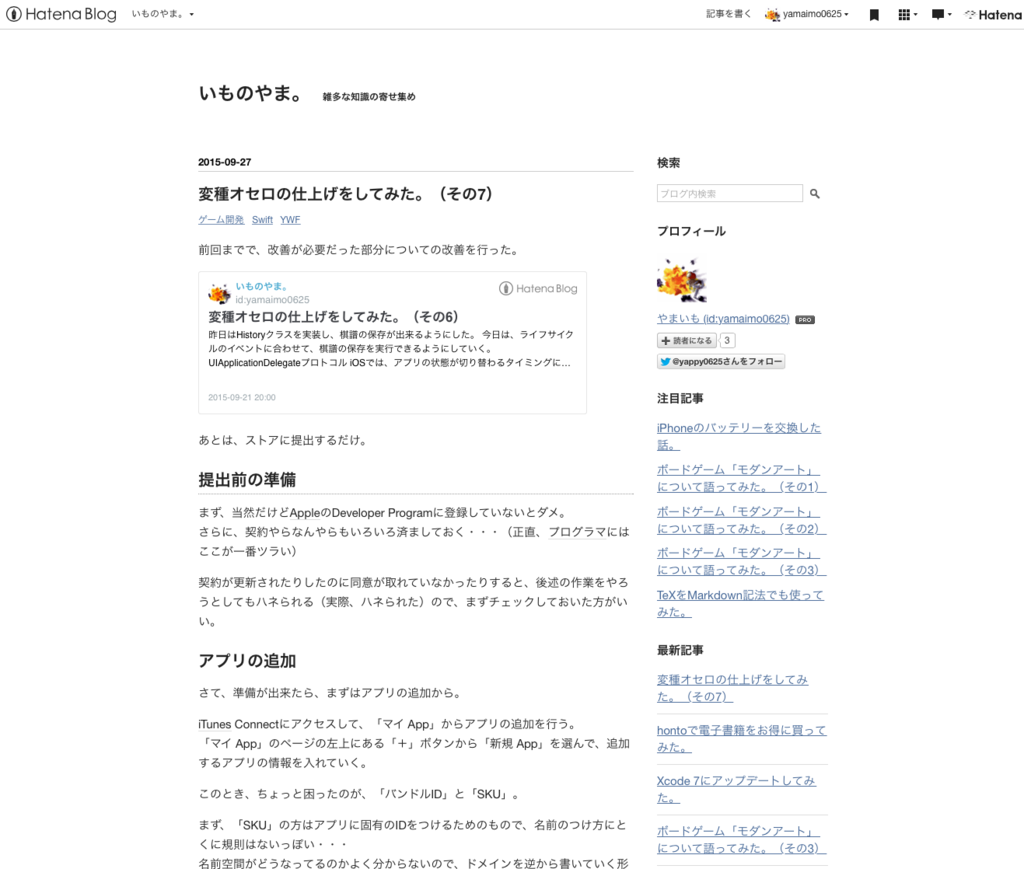Click the Hatena Blog logo at top left
The height and width of the screenshot is (869, 1024).
pyautogui.click(x=60, y=14)
